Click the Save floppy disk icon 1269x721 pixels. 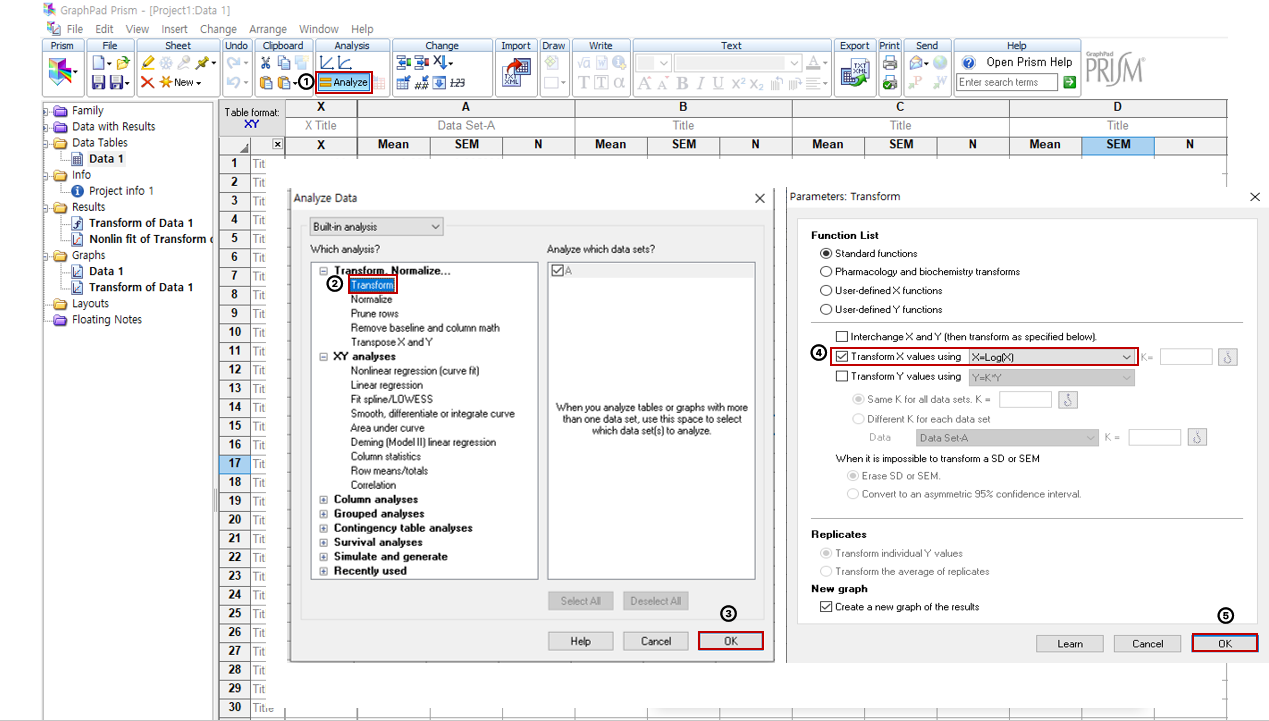click(99, 83)
